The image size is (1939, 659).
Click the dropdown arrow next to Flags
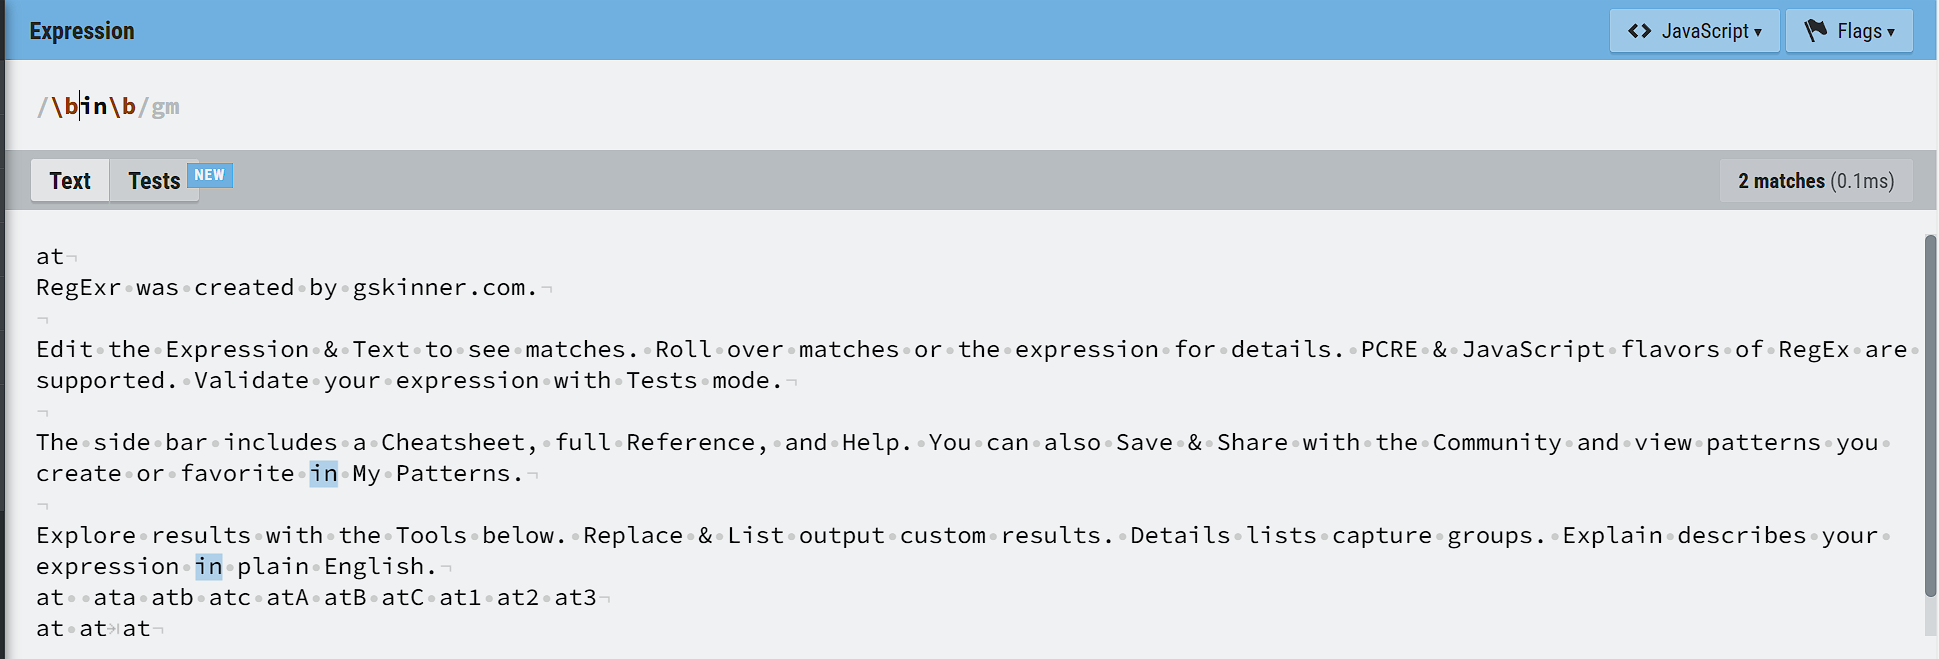1891,32
